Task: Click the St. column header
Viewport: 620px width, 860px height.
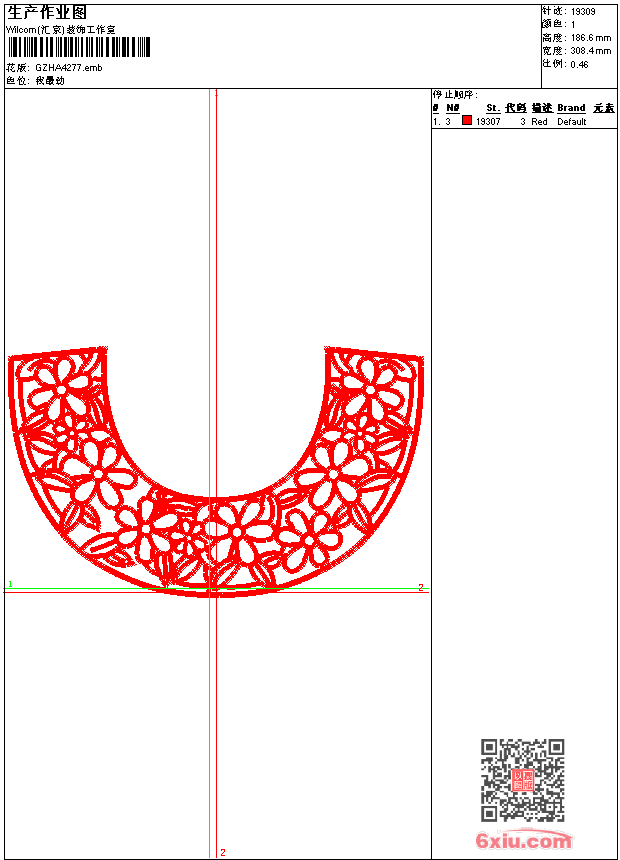Action: (493, 108)
